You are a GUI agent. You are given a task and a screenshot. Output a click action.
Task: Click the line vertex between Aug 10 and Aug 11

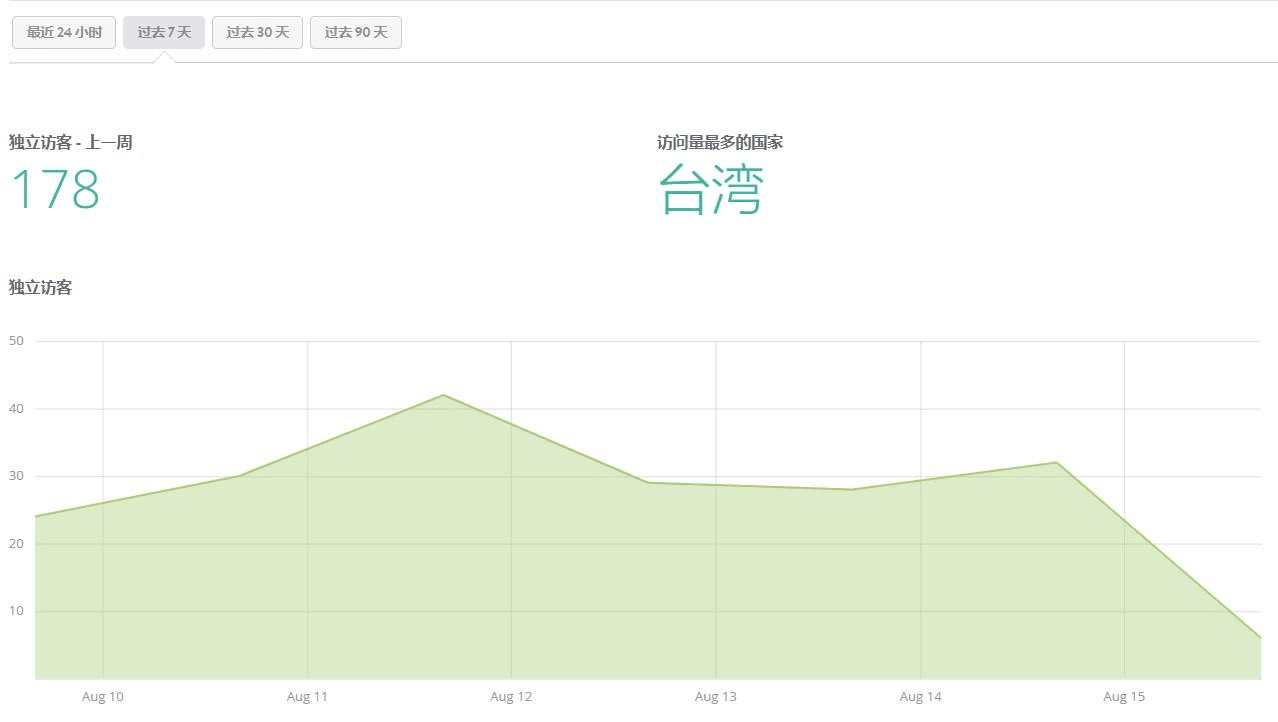pos(239,476)
